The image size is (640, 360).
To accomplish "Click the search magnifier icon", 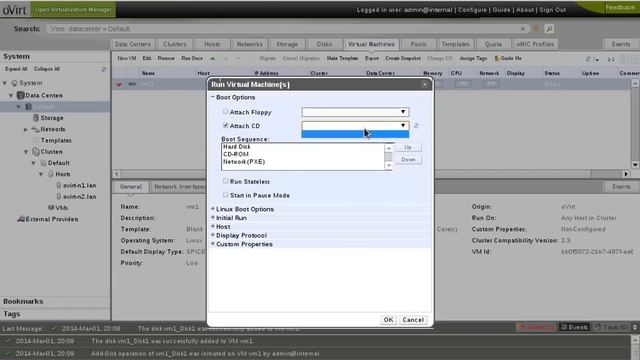I will coord(549,29).
